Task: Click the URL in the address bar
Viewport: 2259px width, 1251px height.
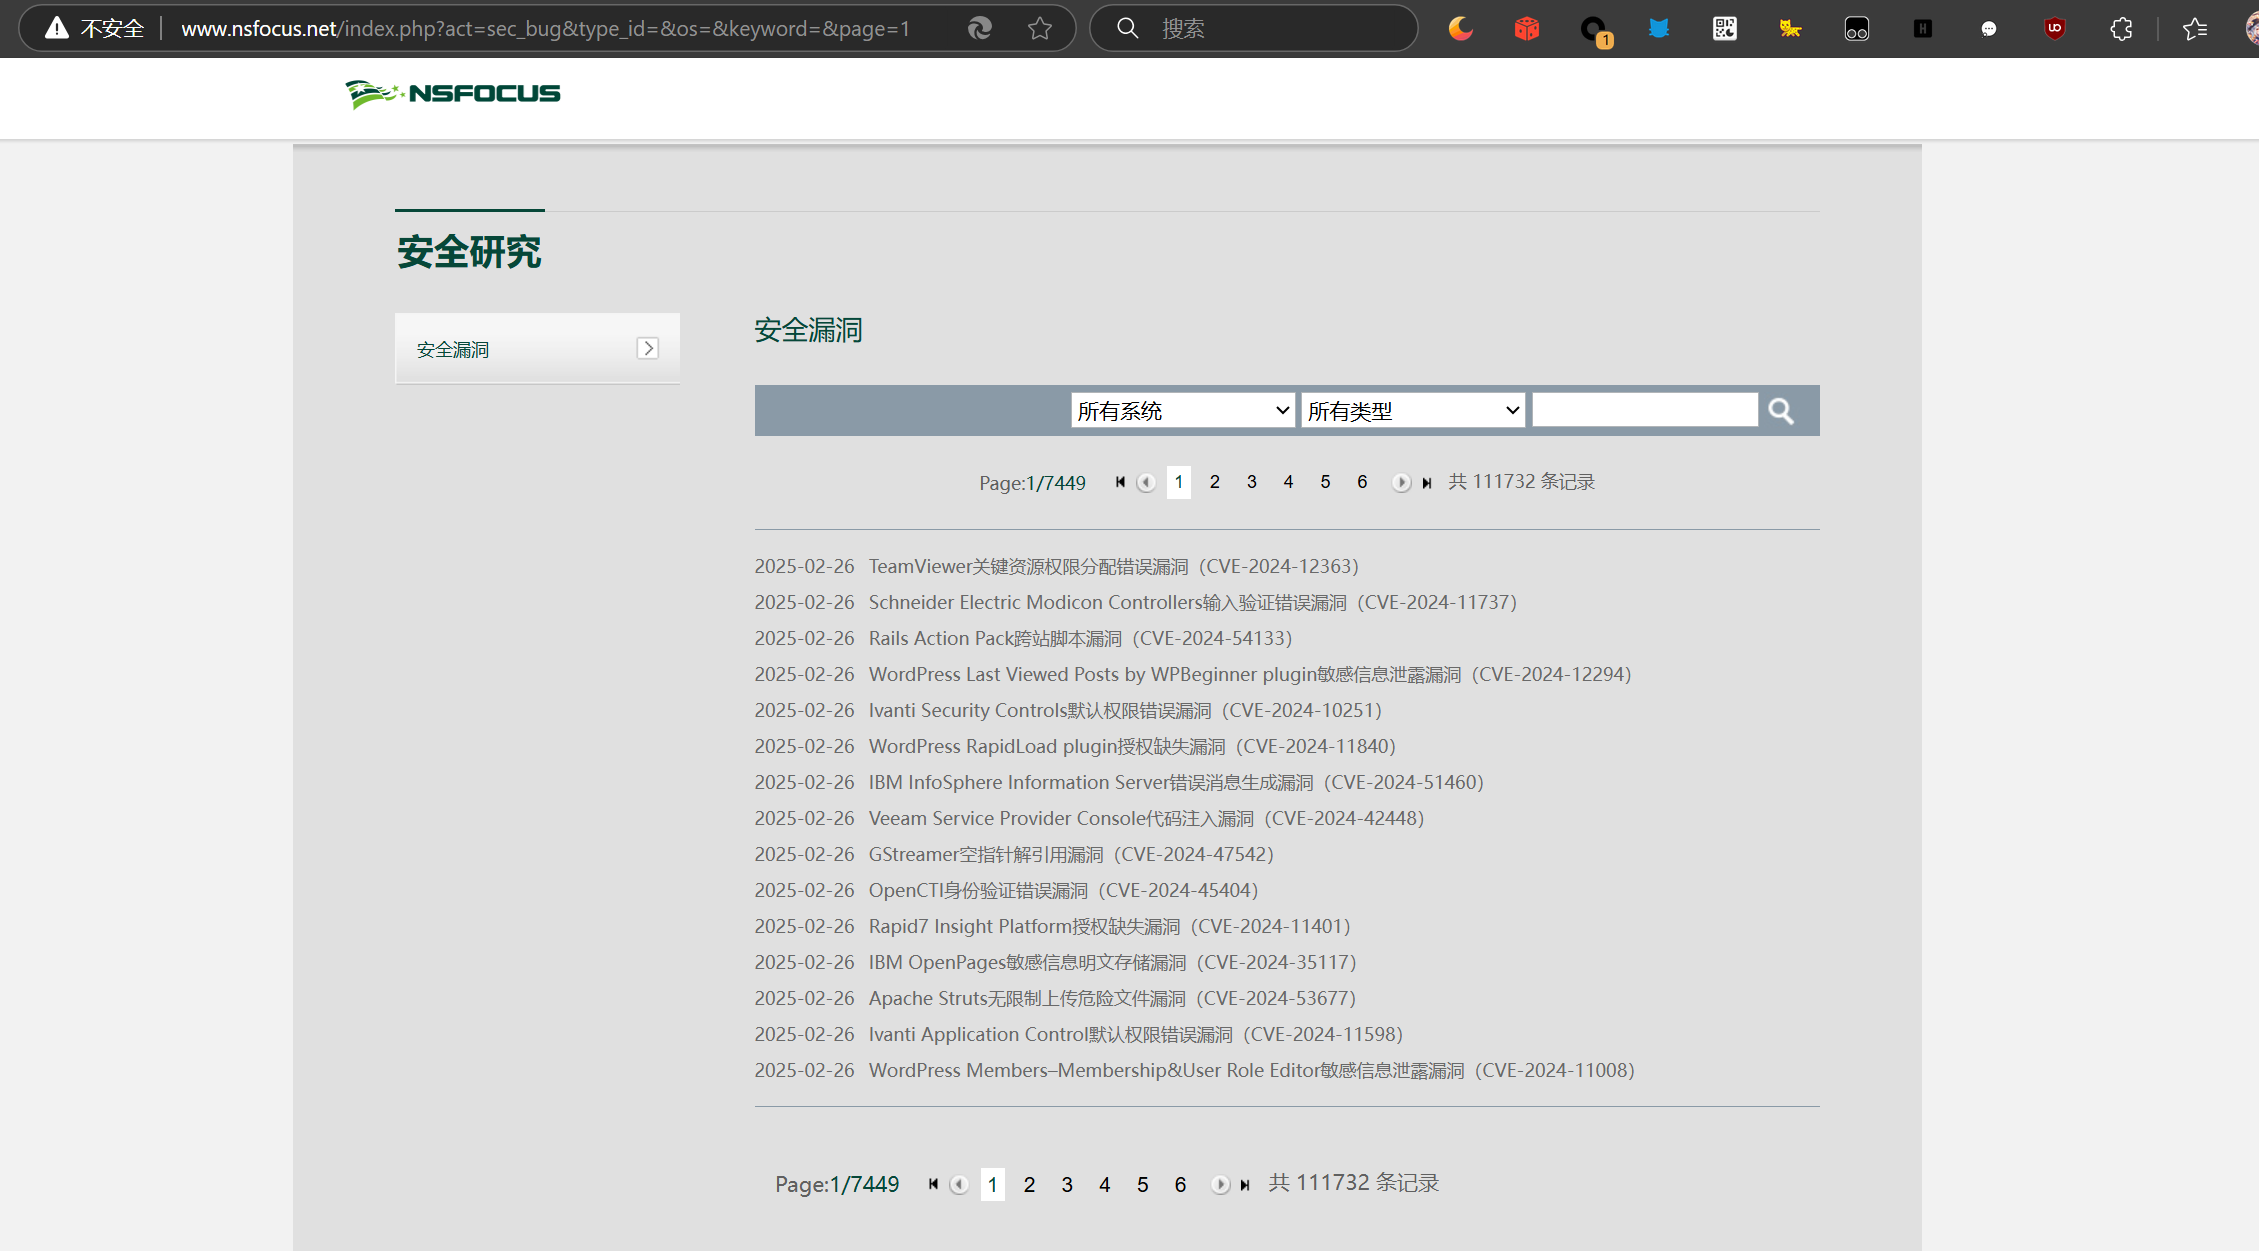Action: tap(546, 28)
